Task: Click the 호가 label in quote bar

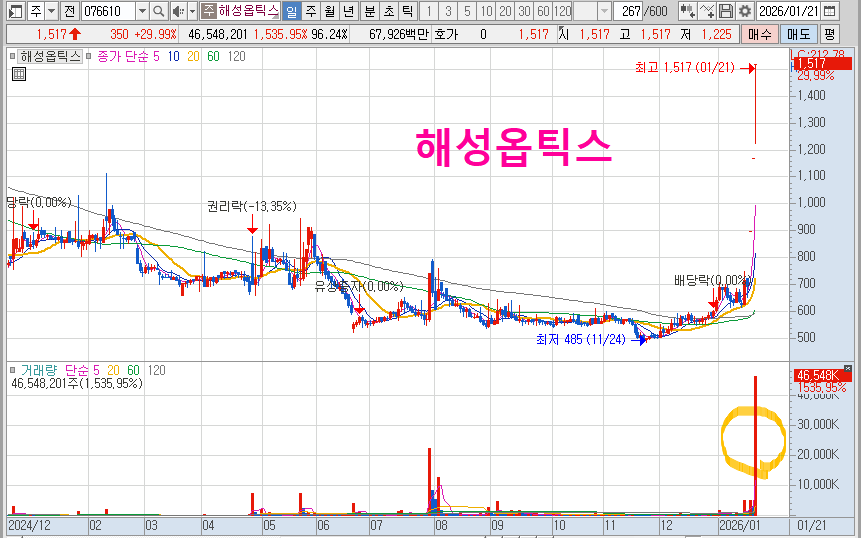Action: coord(446,35)
